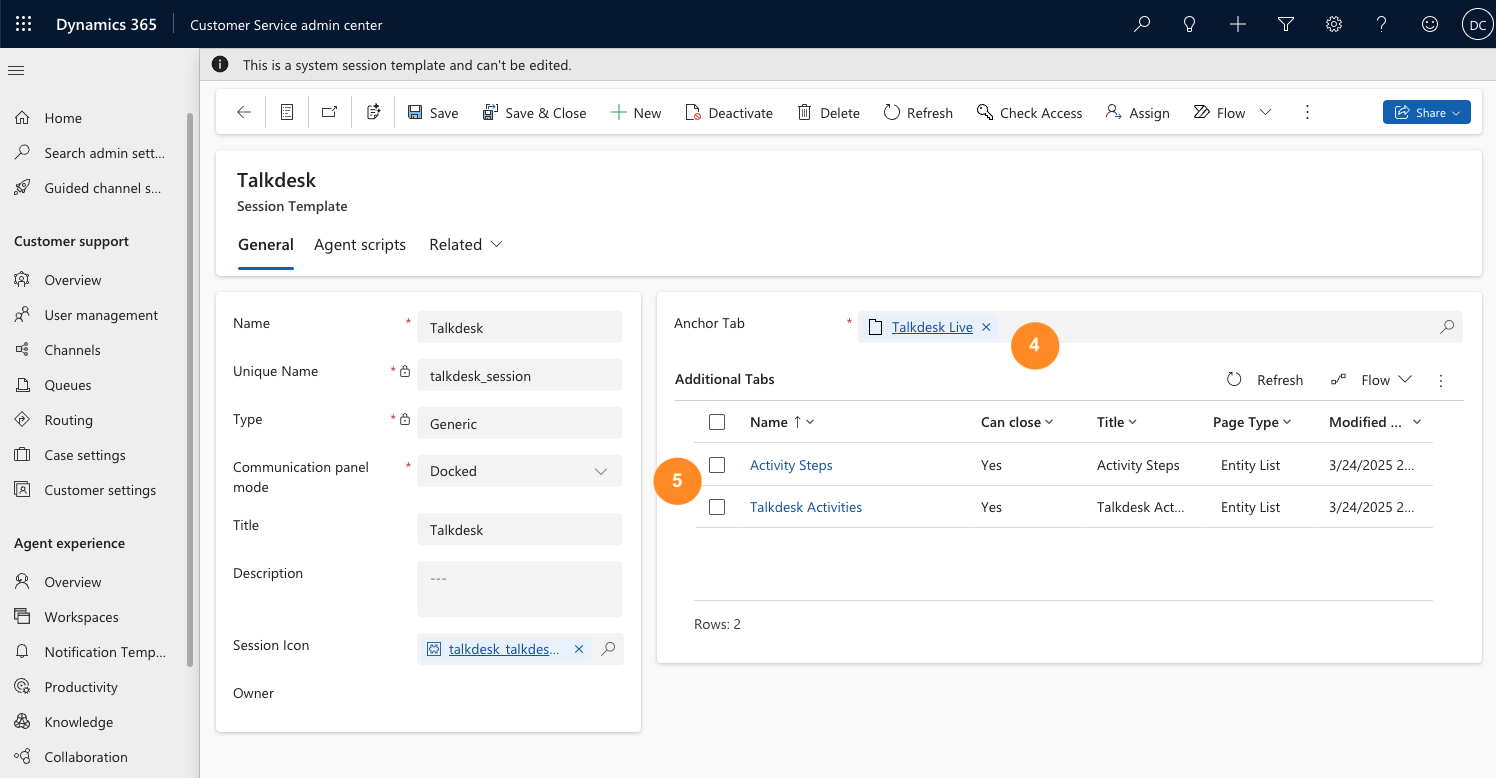This screenshot has width=1496, height=778.
Task: Expand the Related tab dropdown
Action: 465,245
